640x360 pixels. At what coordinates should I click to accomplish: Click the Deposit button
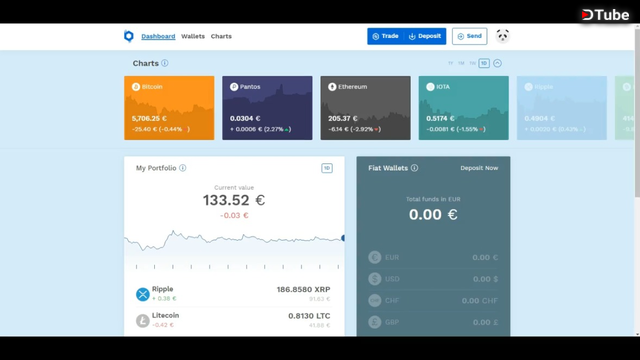point(425,36)
